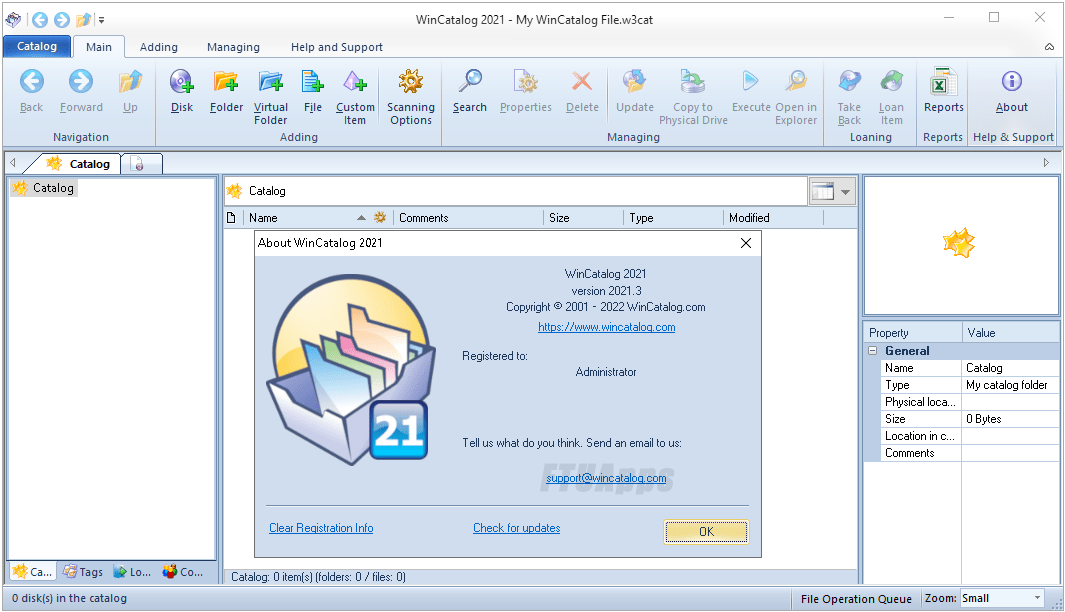Open the About info icon
The height and width of the screenshot is (612, 1065).
pyautogui.click(x=1011, y=82)
